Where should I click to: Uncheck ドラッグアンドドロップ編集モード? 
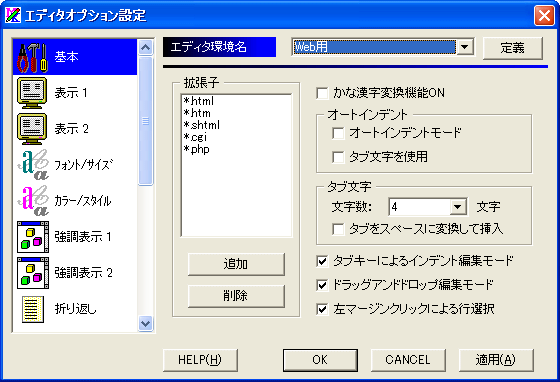tap(322, 285)
